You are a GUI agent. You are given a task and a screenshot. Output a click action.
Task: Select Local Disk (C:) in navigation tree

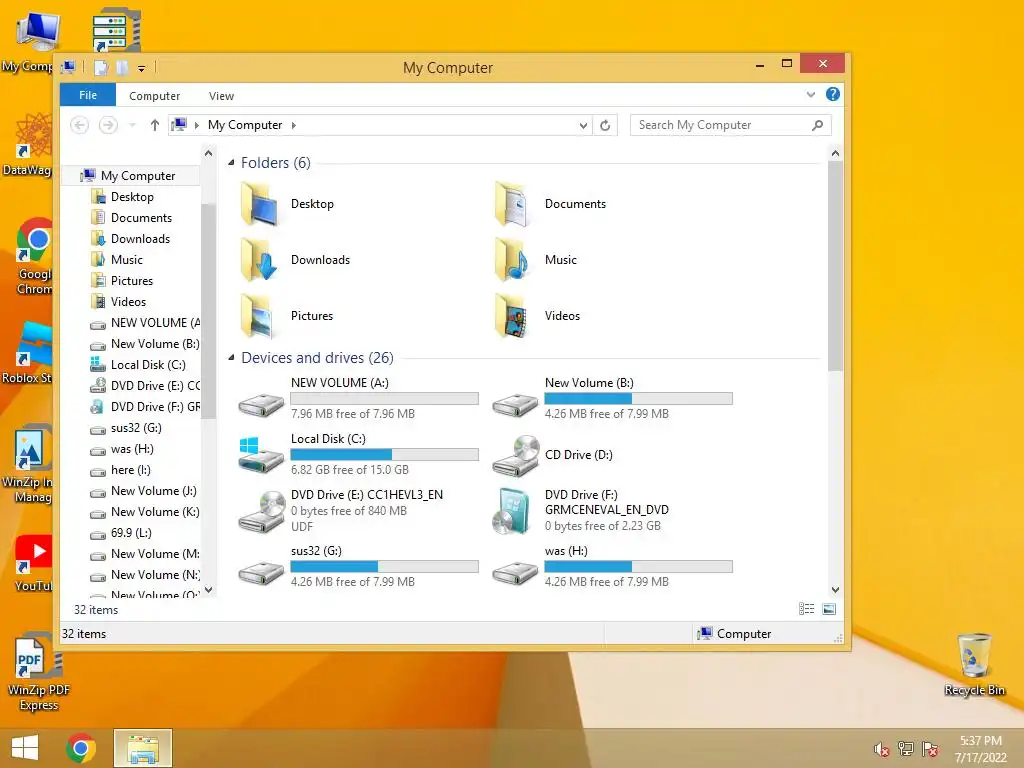tap(148, 364)
